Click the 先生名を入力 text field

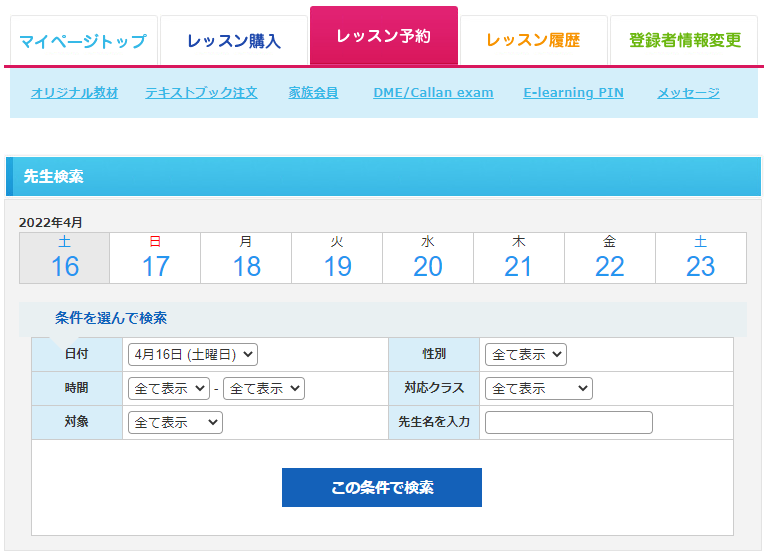click(x=568, y=422)
